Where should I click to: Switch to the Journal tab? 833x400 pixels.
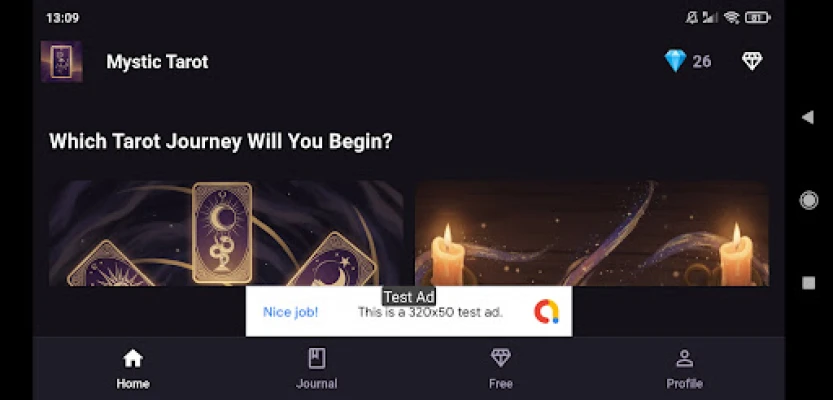pyautogui.click(x=317, y=384)
